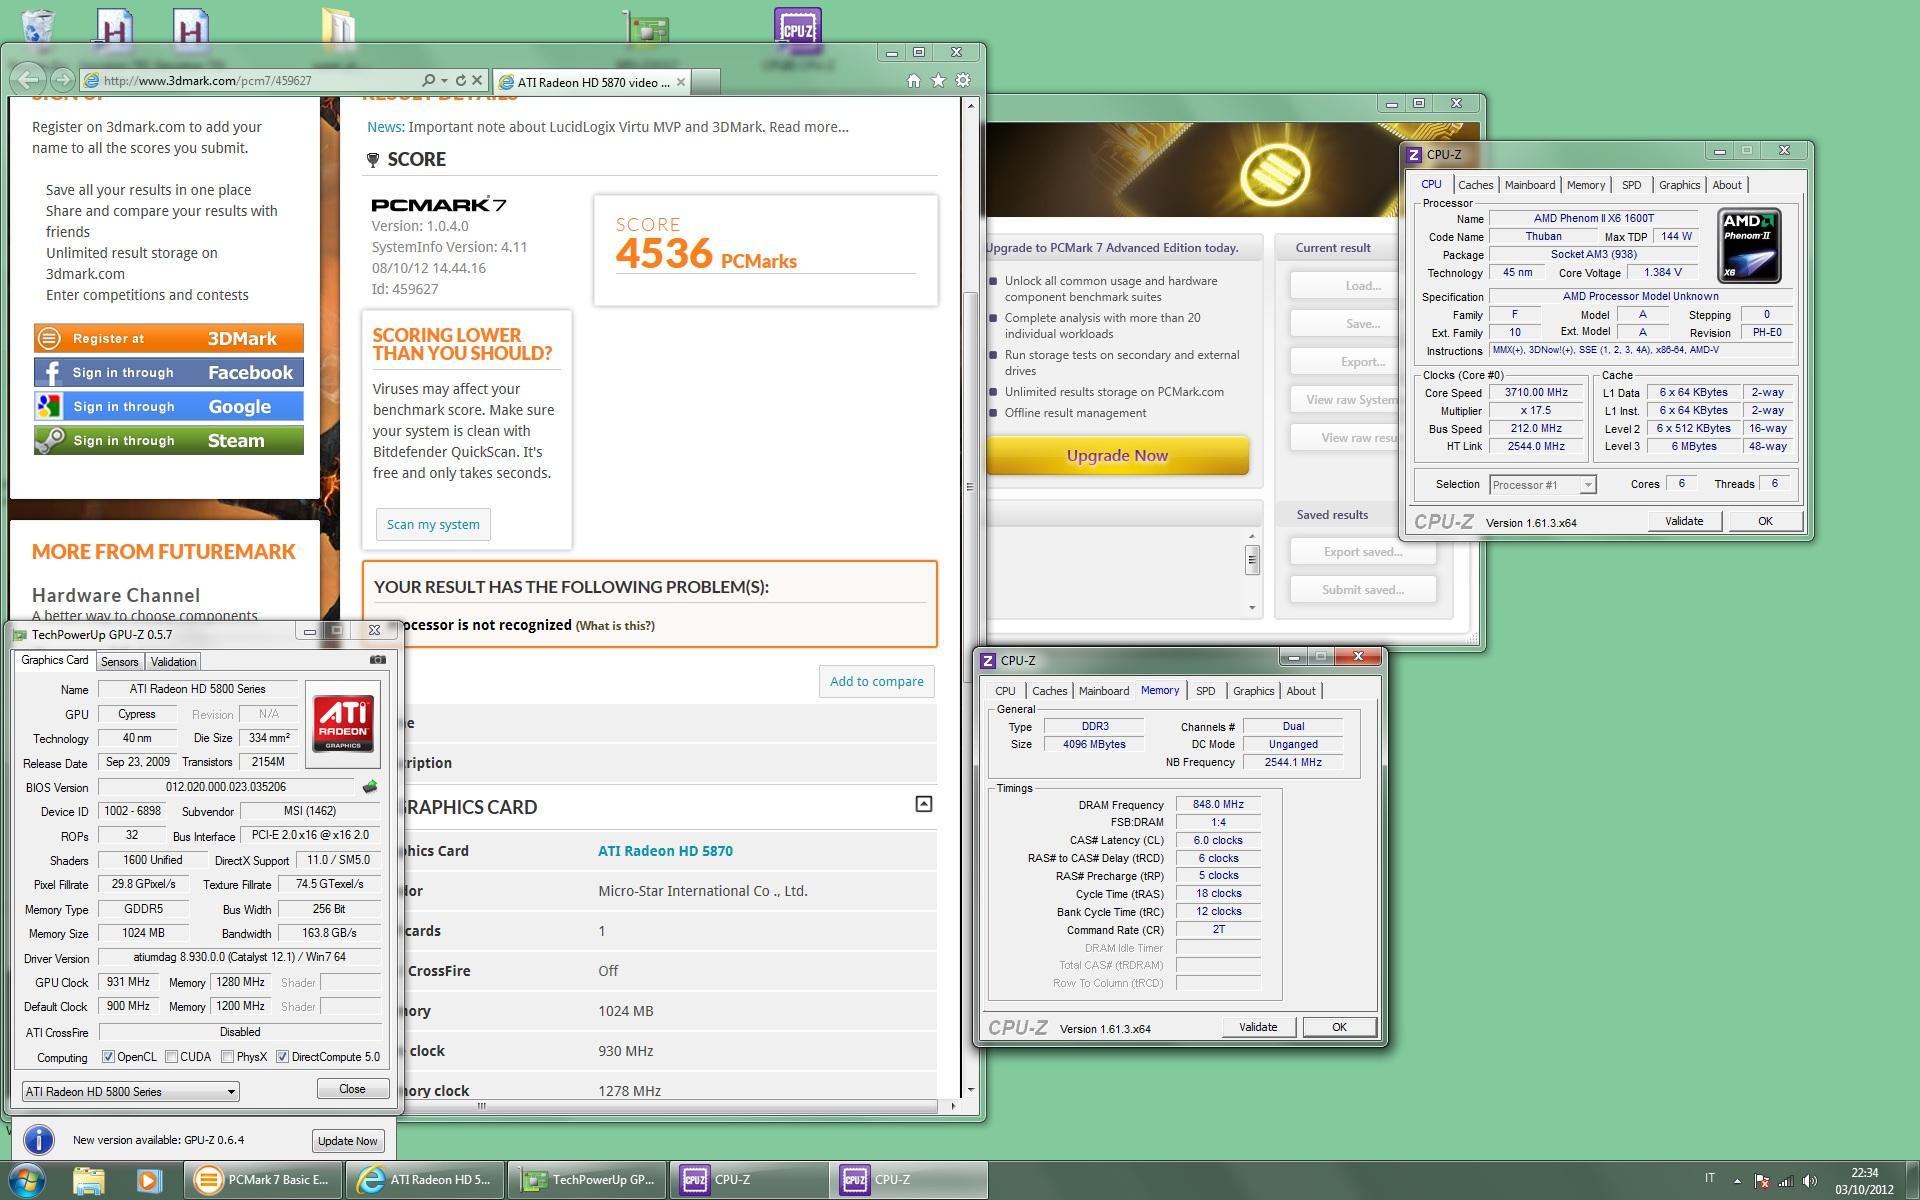Click Register at 3DMark button
Viewport: 1920px width, 1200px height.
pyautogui.click(x=169, y=338)
